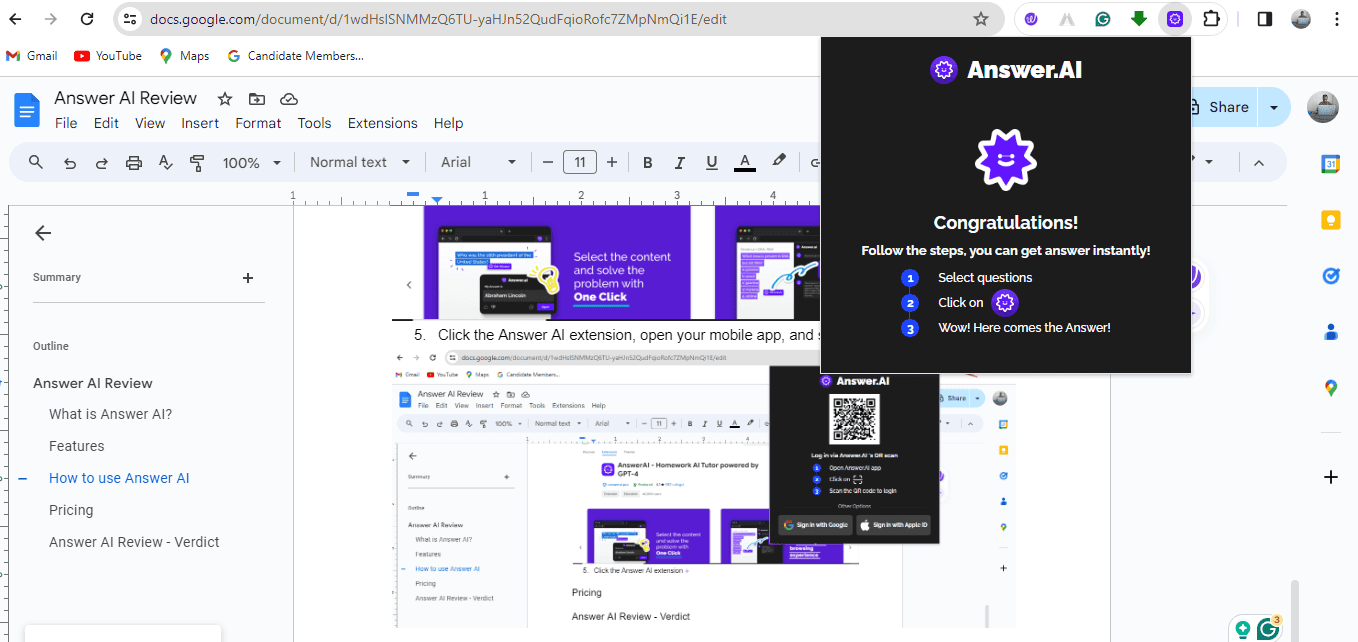Open Google Keep from the side panel
Viewport: 1358px width, 642px height.
click(1330, 219)
